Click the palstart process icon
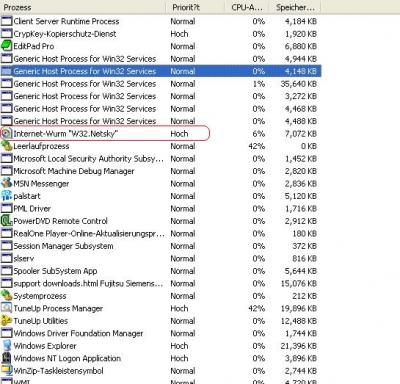Viewport: 400px width, 384px height. [x=6, y=196]
